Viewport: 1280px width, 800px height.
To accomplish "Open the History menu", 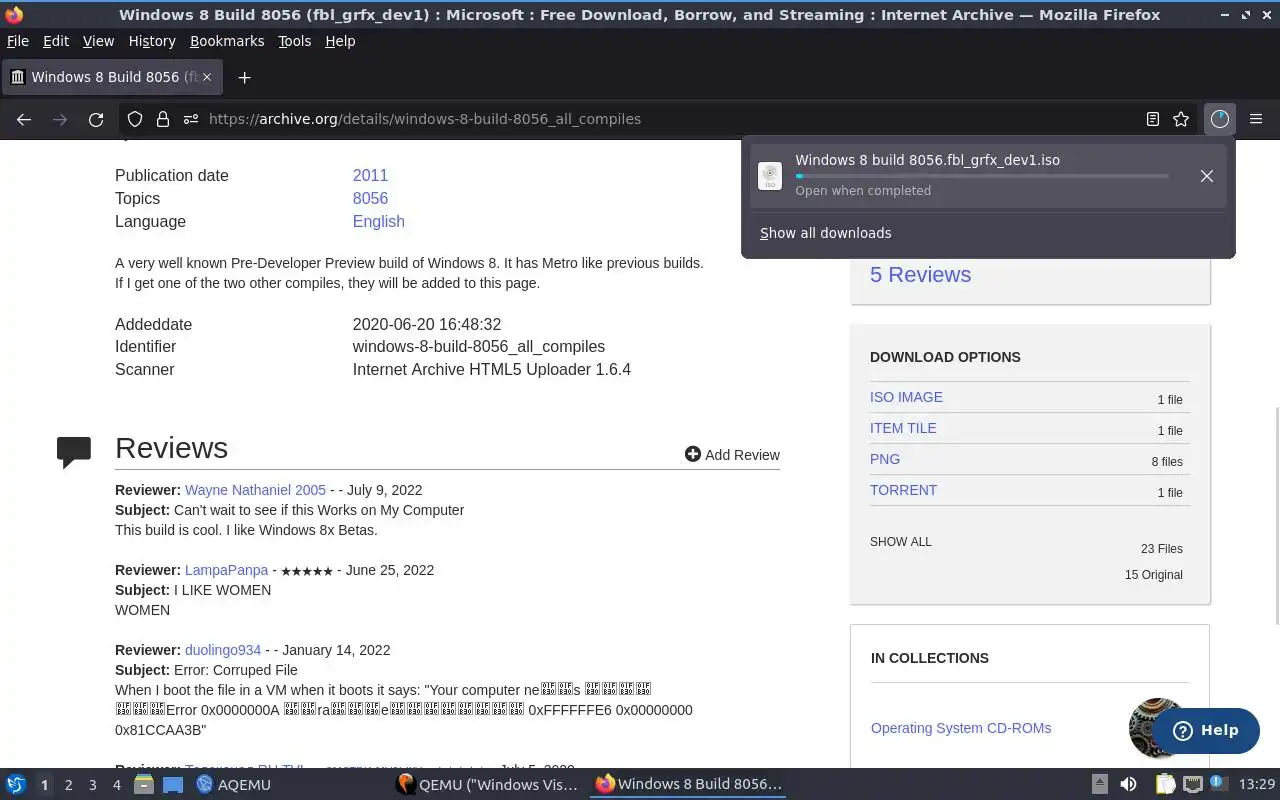I will [152, 41].
